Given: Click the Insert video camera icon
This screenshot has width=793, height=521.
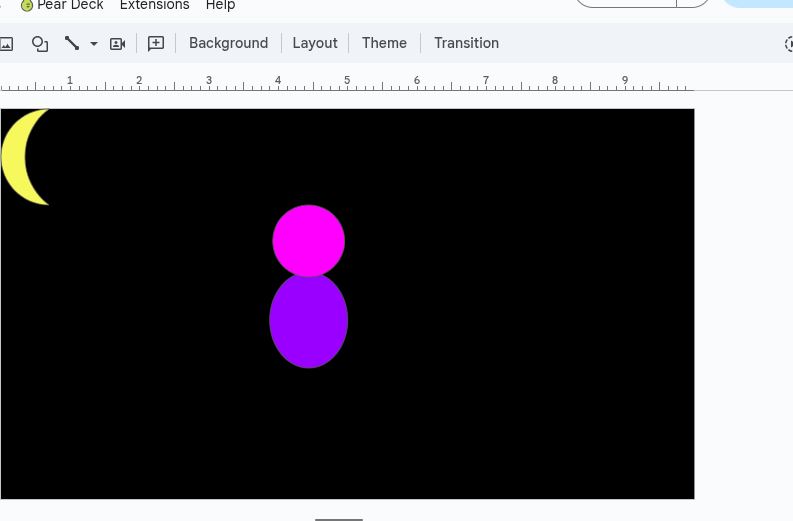Looking at the screenshot, I should (x=117, y=43).
